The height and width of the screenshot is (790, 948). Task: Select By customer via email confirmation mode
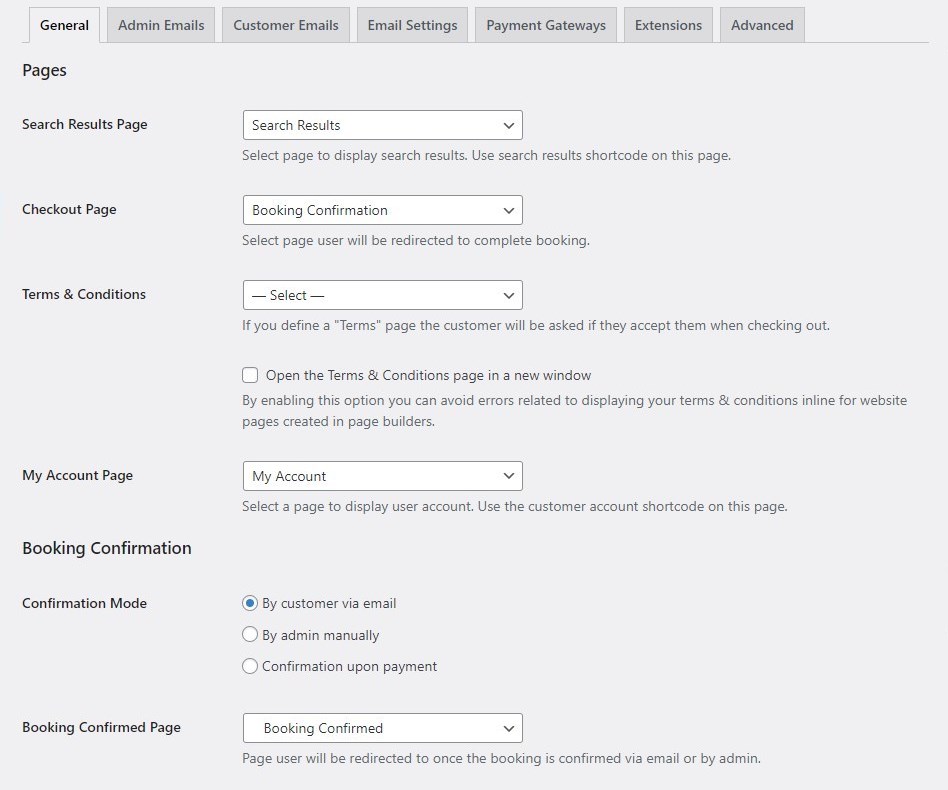250,603
